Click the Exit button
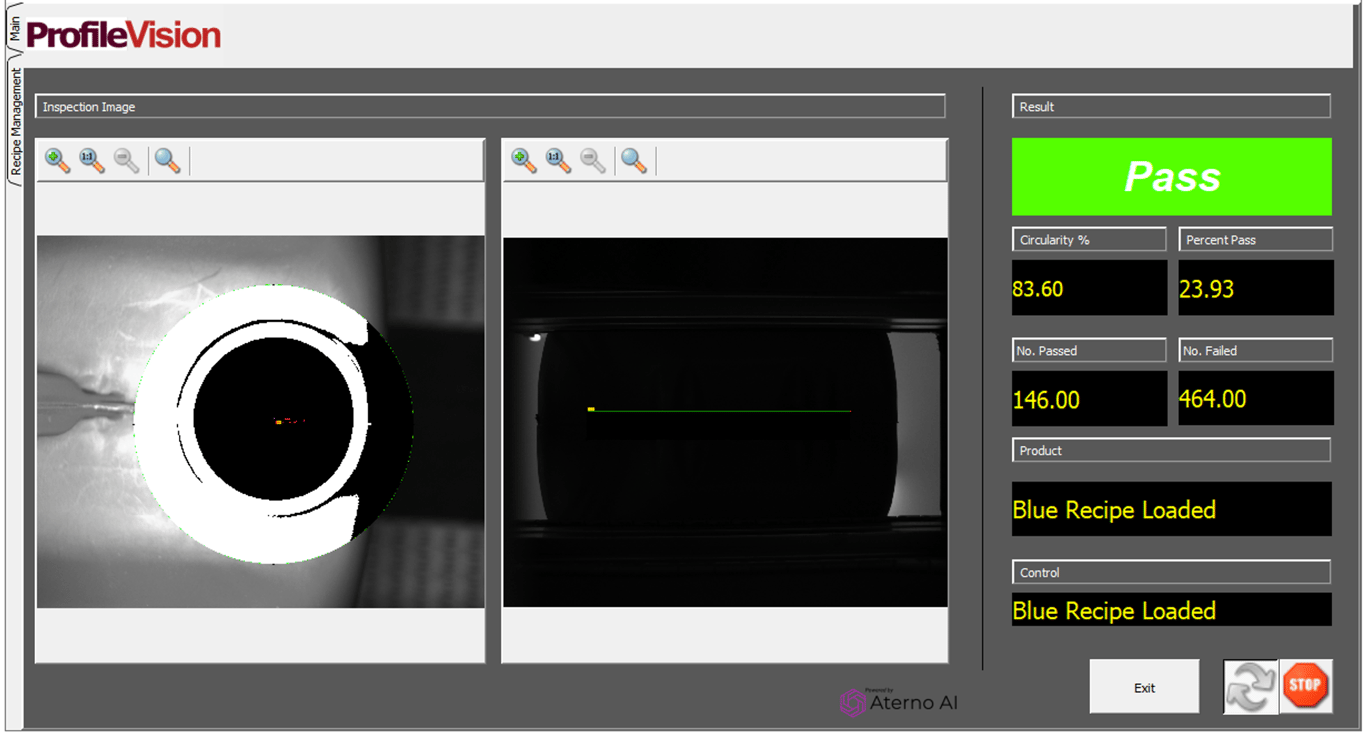 pyautogui.click(x=1144, y=687)
